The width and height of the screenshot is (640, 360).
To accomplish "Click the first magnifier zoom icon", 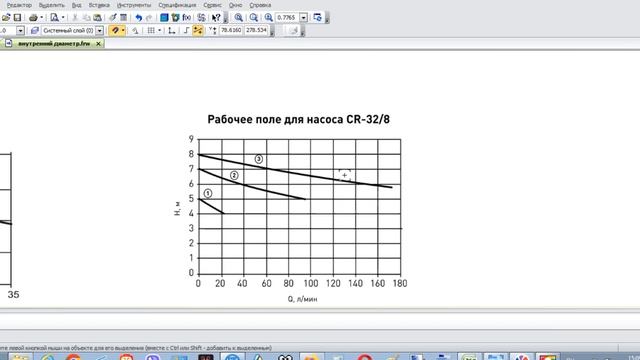I will (239, 18).
